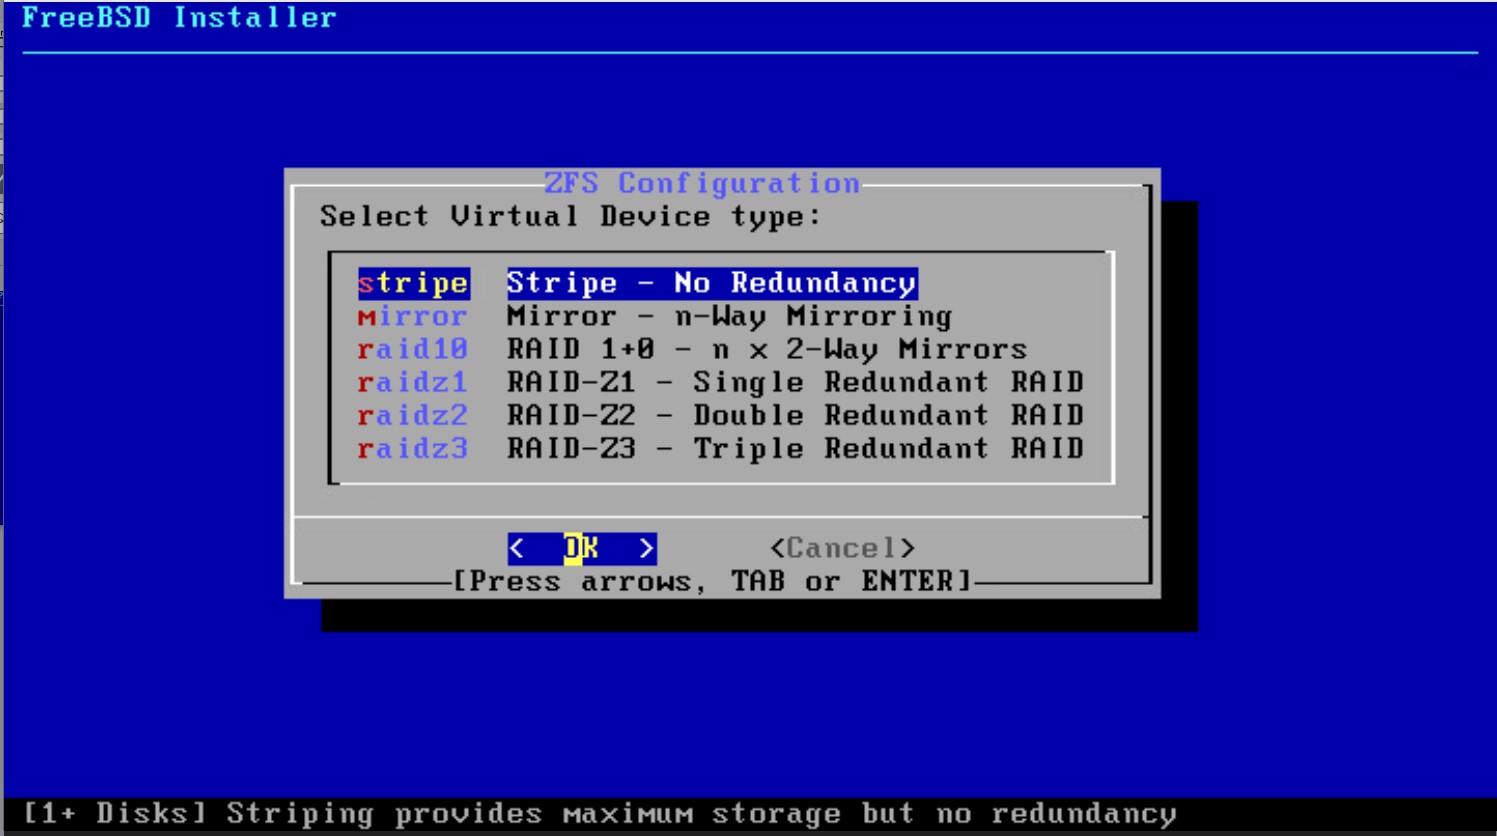Click the "[1+ Disks]" label in status bar
The width and height of the screenshot is (1497, 836).
pyautogui.click(x=114, y=813)
